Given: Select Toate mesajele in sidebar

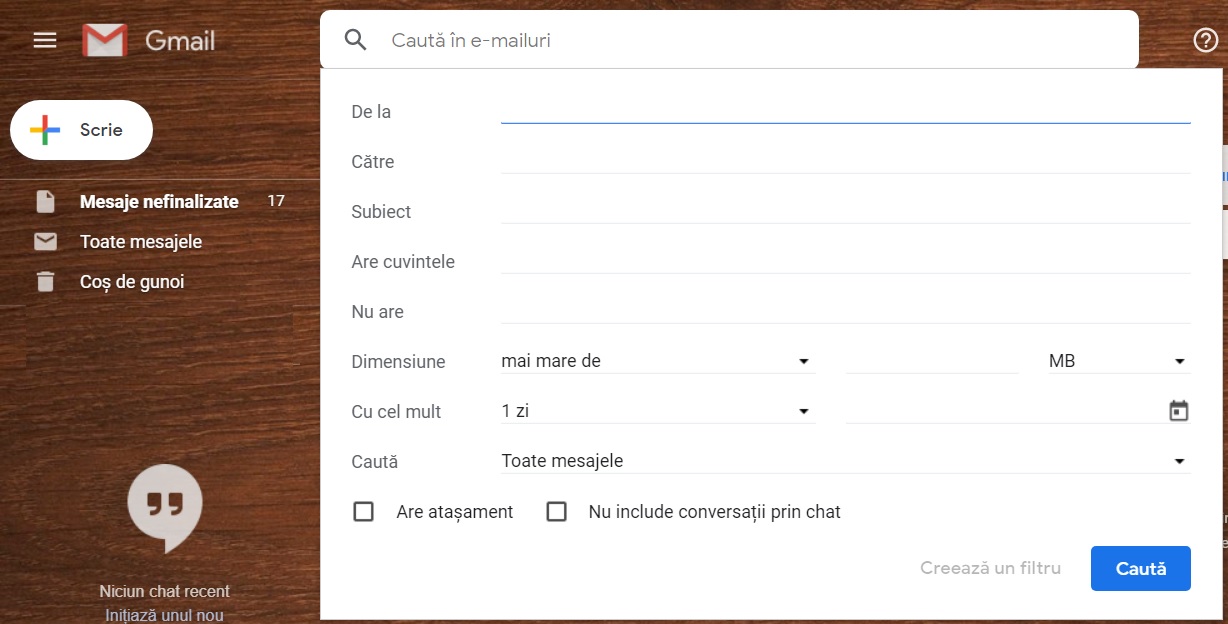Looking at the screenshot, I should point(141,242).
